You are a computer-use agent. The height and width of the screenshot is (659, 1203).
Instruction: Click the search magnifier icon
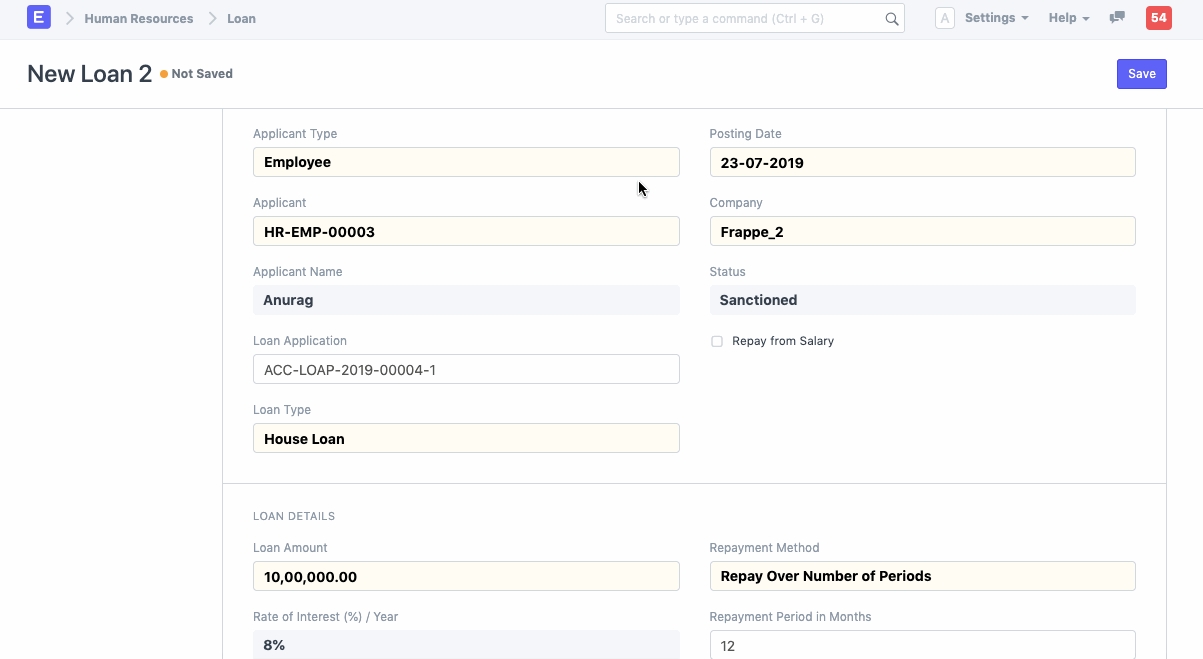891,19
